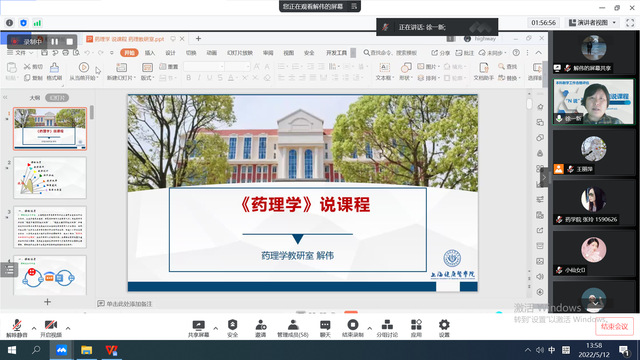Screen dimensions: 640x360
Task: Expand video options arrow
Action: click(x=68, y=328)
